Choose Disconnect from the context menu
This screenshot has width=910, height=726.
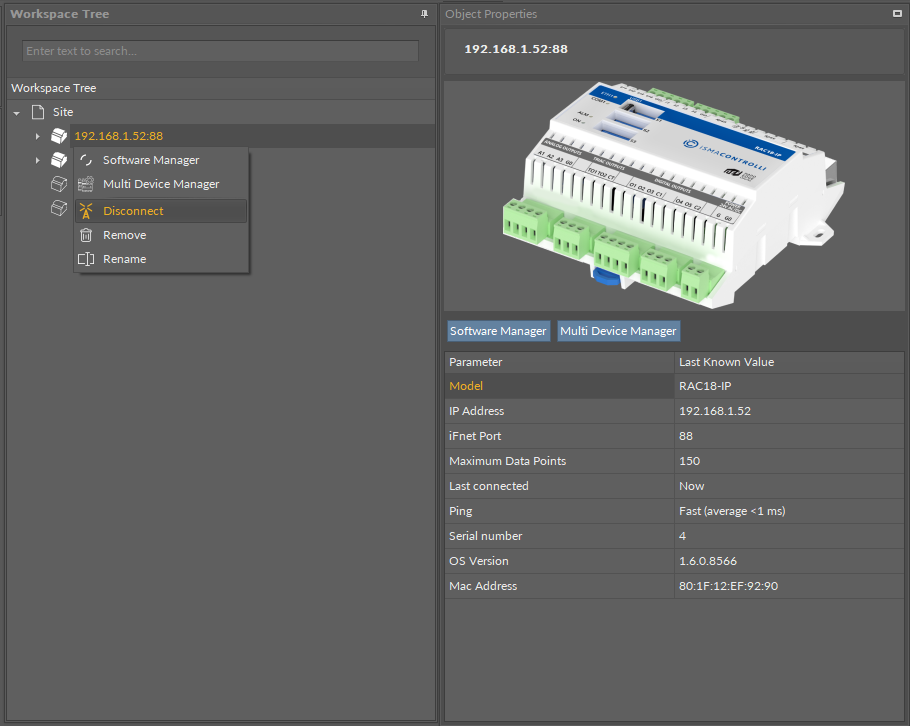click(133, 211)
